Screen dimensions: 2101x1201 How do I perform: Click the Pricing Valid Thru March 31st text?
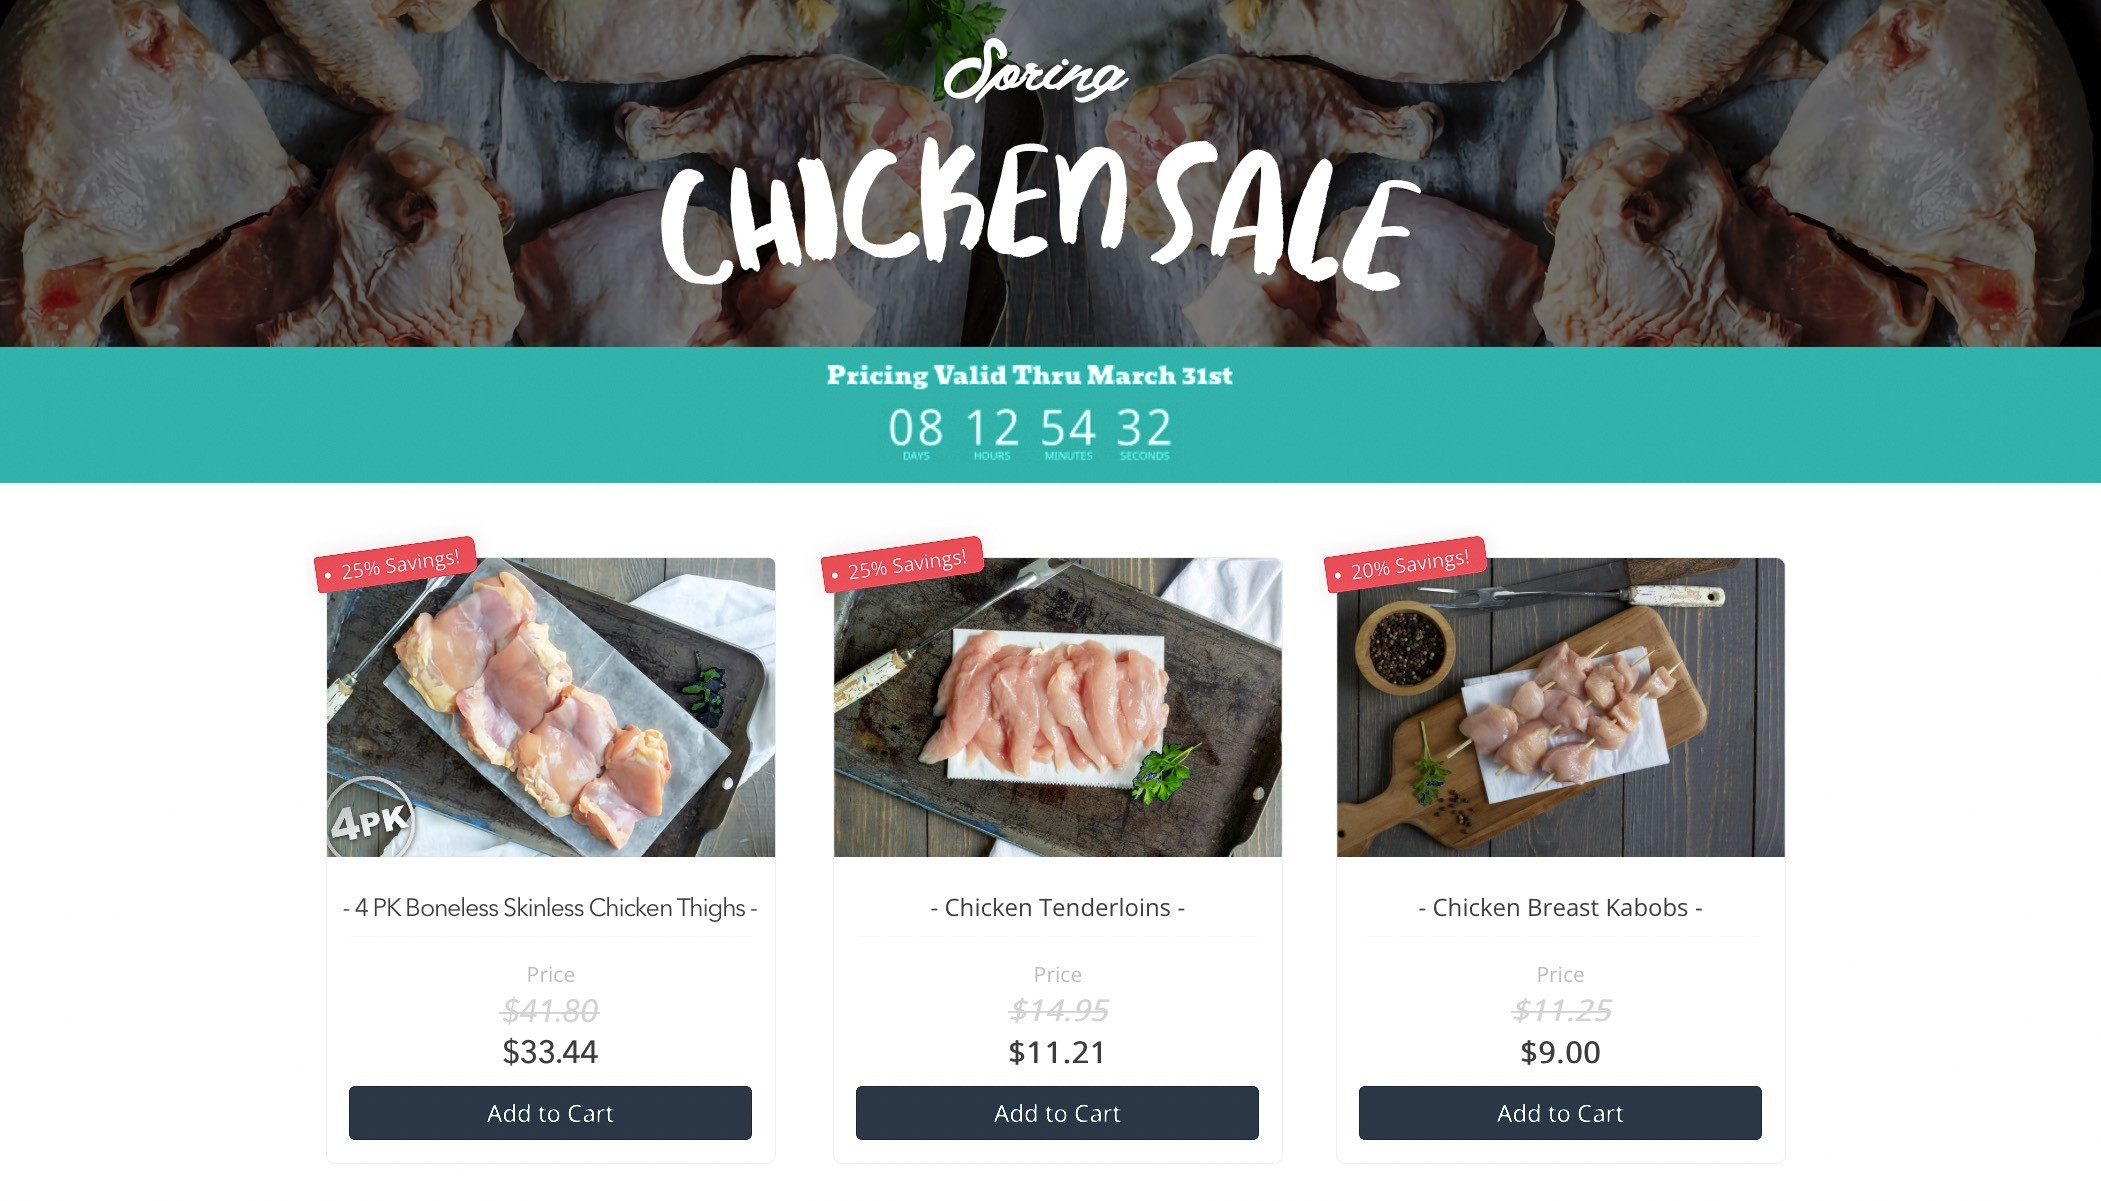click(1029, 376)
